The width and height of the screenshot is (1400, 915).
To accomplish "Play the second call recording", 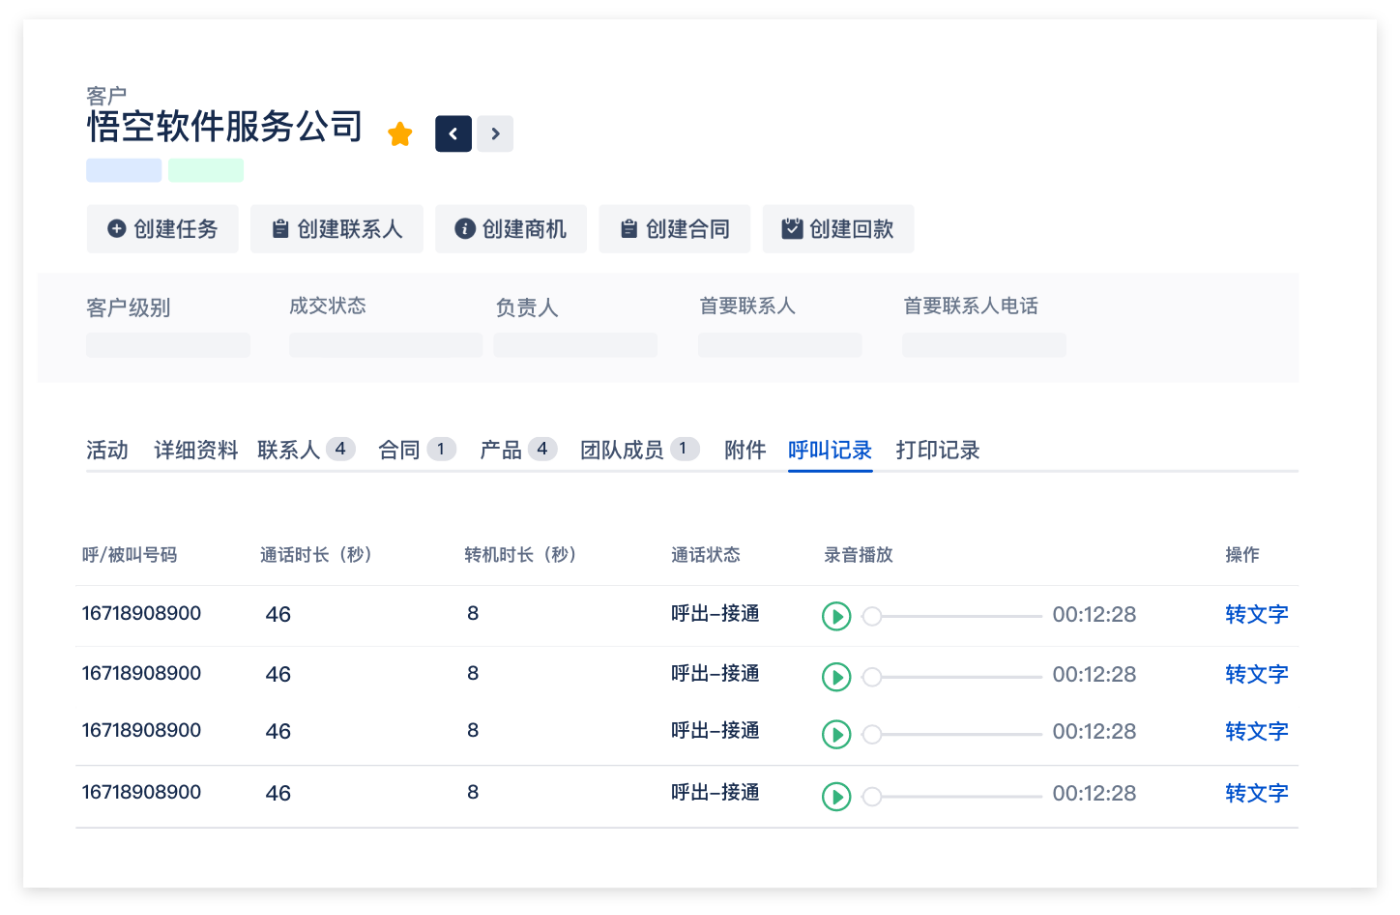I will (836, 677).
